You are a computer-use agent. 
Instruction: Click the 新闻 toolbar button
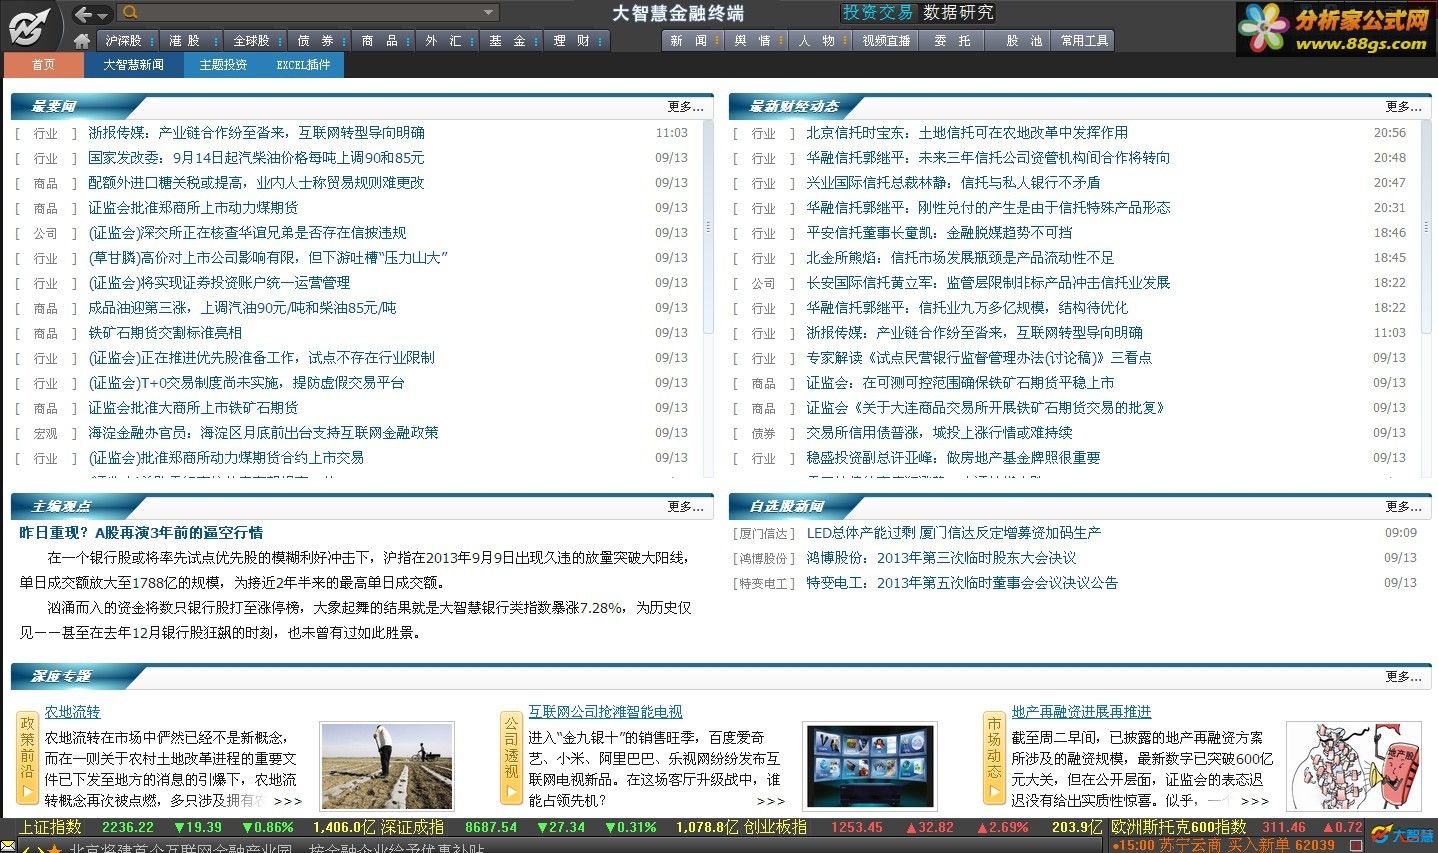pyautogui.click(x=693, y=41)
